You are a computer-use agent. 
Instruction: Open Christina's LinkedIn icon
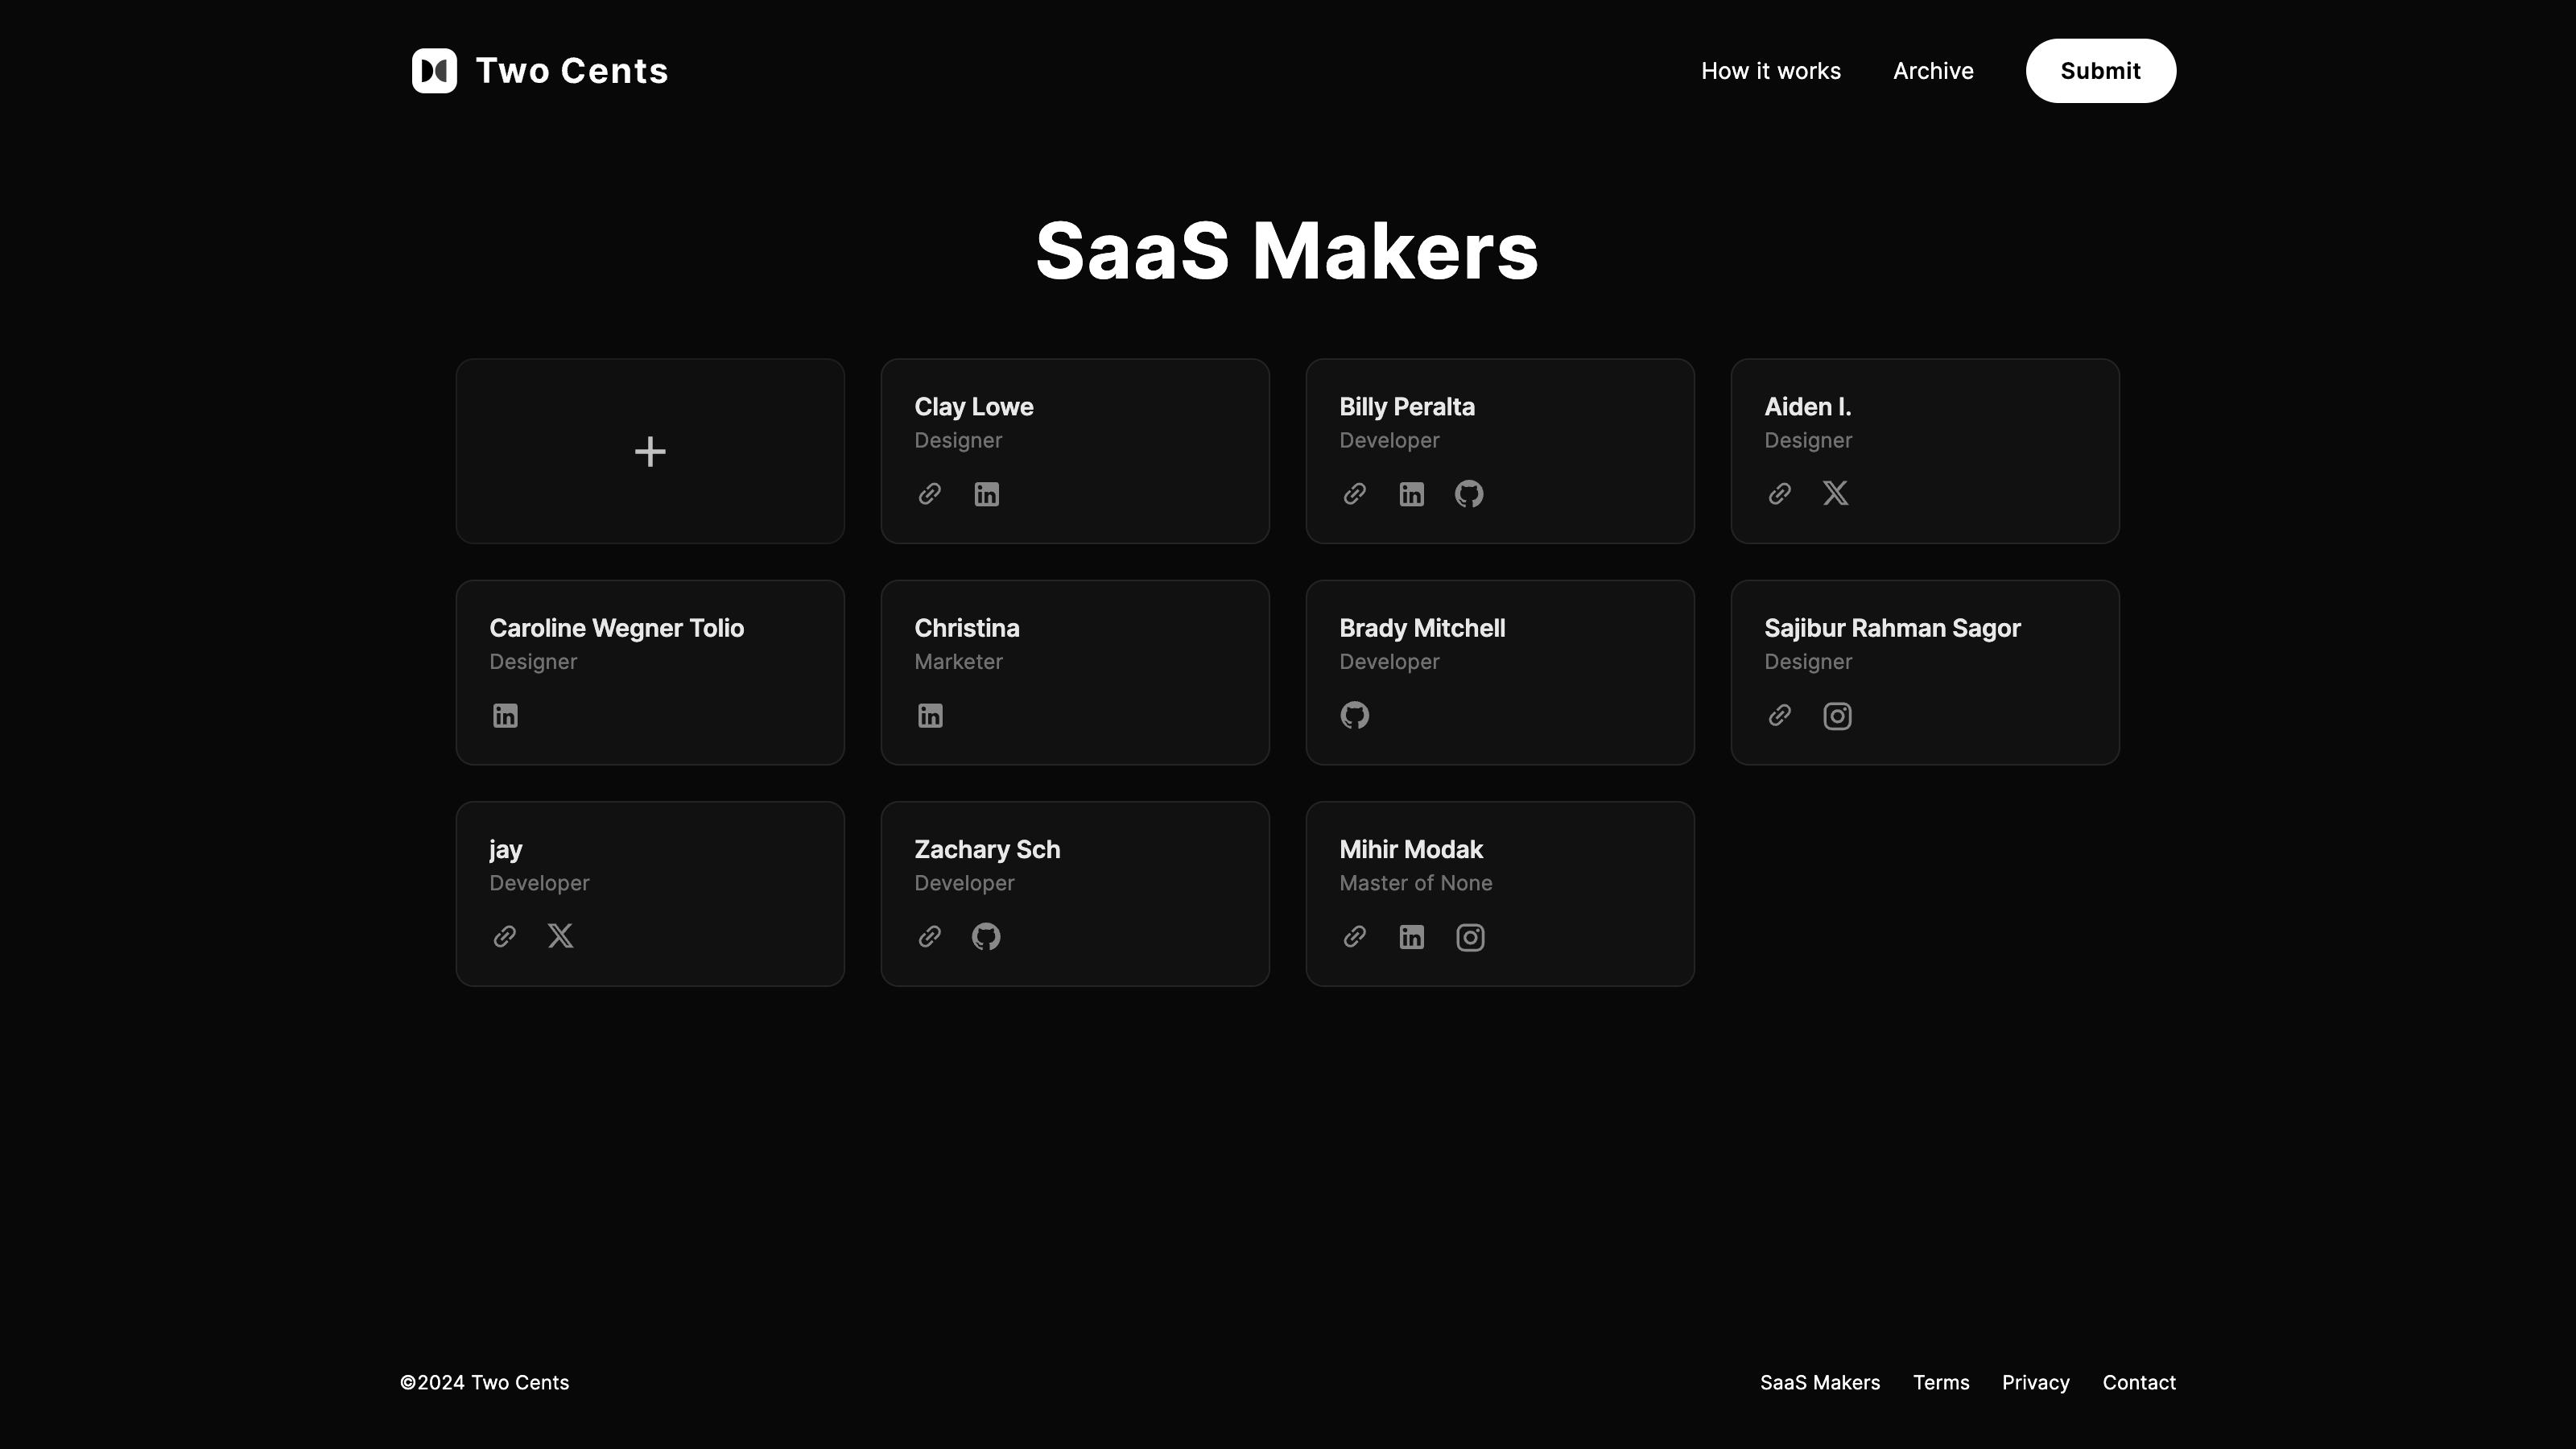click(x=930, y=716)
